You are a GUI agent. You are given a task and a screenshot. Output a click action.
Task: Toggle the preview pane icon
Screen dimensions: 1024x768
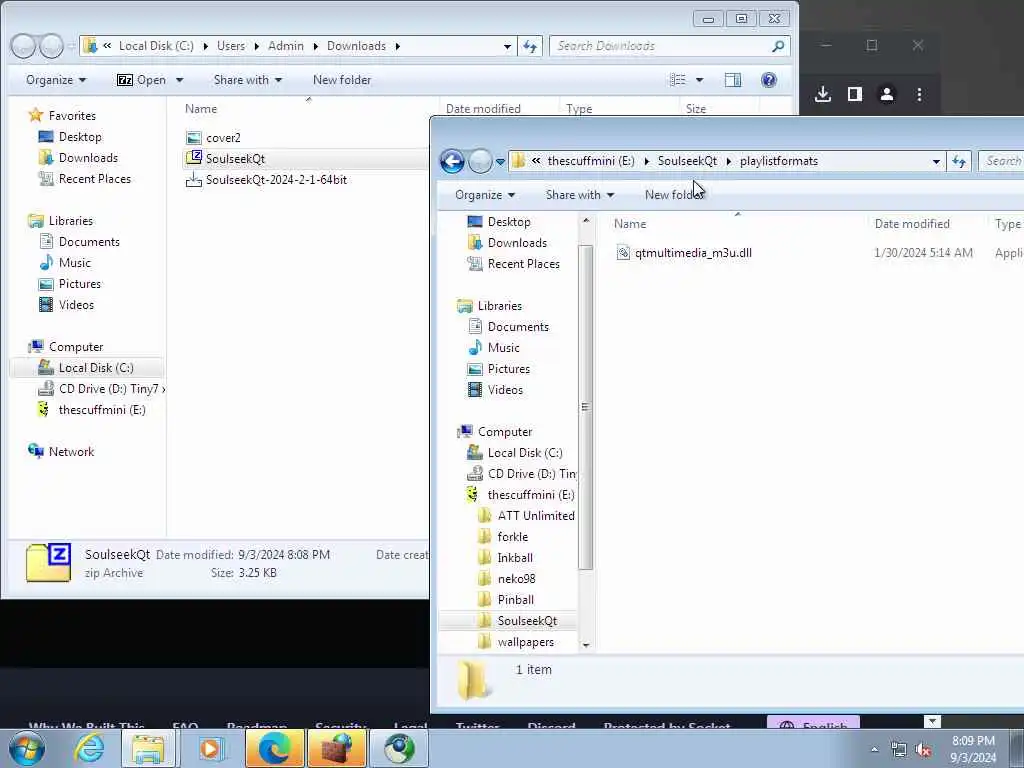[x=733, y=80]
